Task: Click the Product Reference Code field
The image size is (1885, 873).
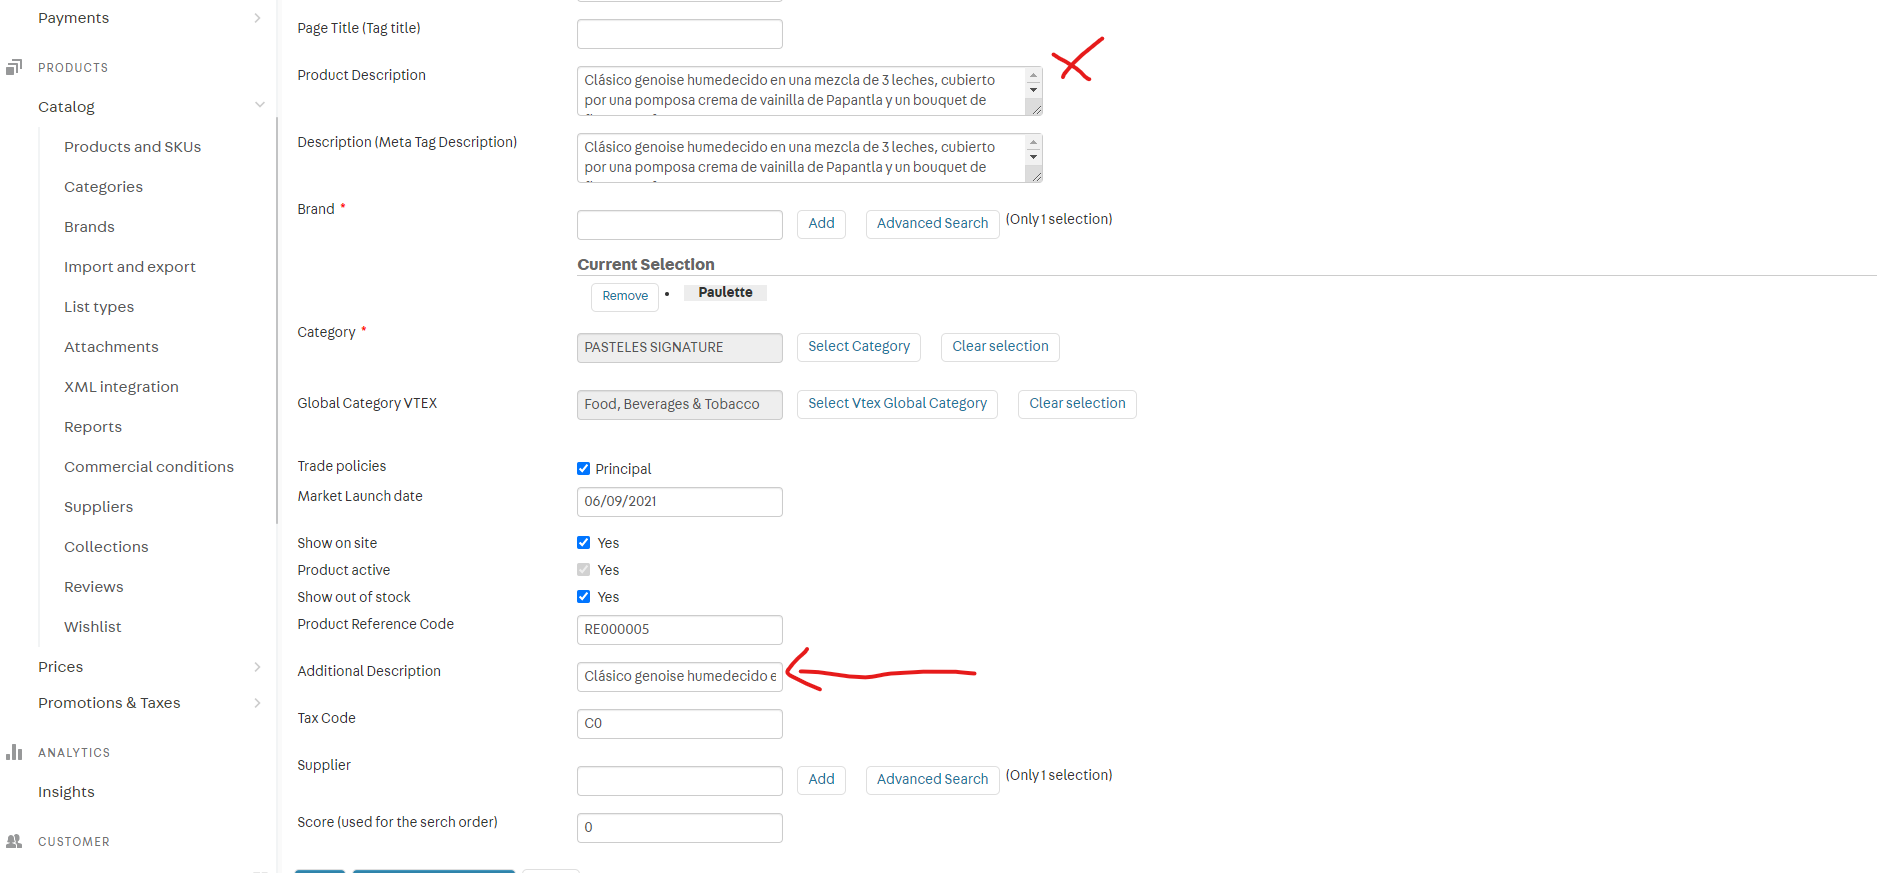Action: click(680, 630)
